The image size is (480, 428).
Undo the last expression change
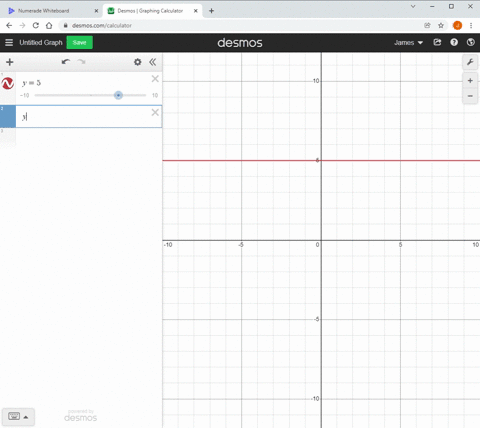(x=66, y=62)
